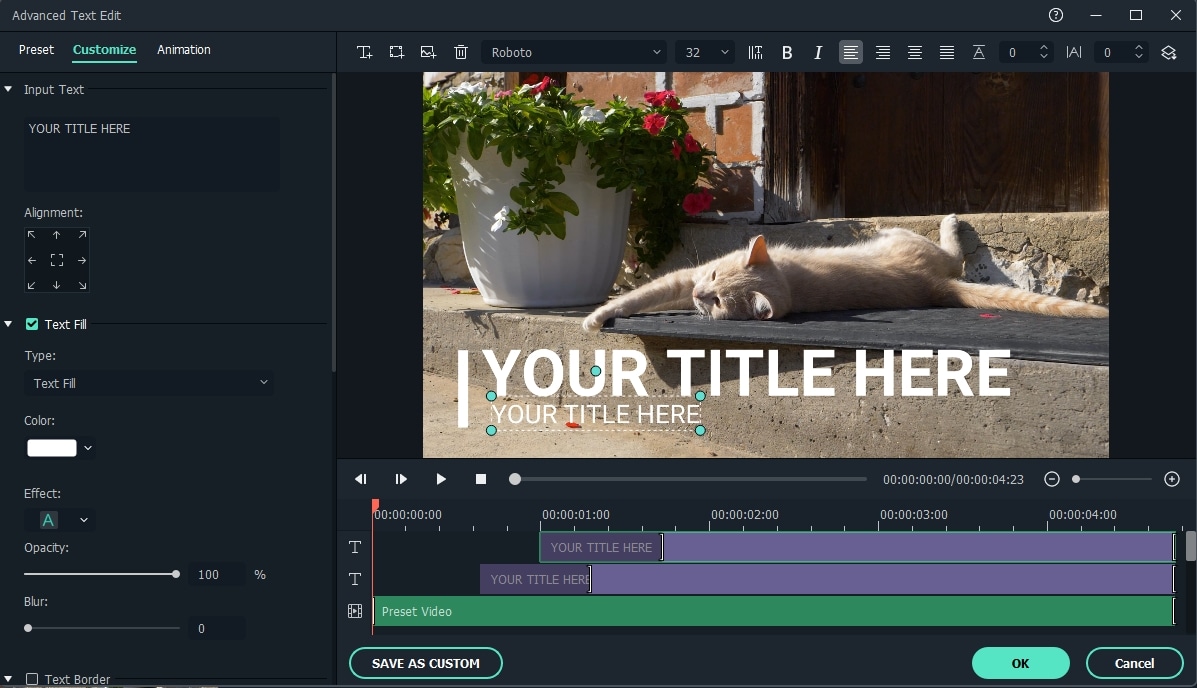Image resolution: width=1197 pixels, height=688 pixels.
Task: Click the Opacity value field
Action: coord(218,574)
